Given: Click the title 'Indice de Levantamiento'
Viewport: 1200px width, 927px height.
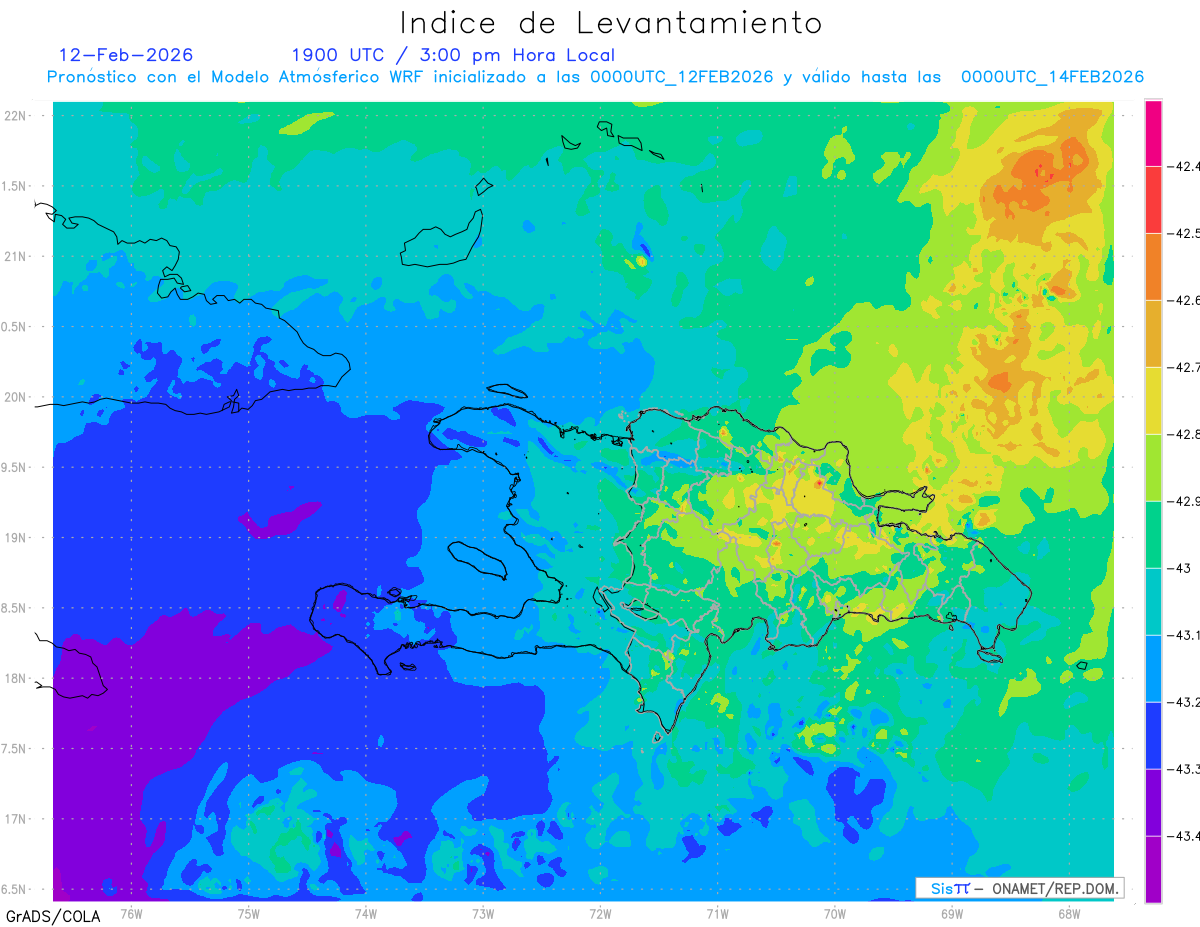Looking at the screenshot, I should tap(611, 23).
